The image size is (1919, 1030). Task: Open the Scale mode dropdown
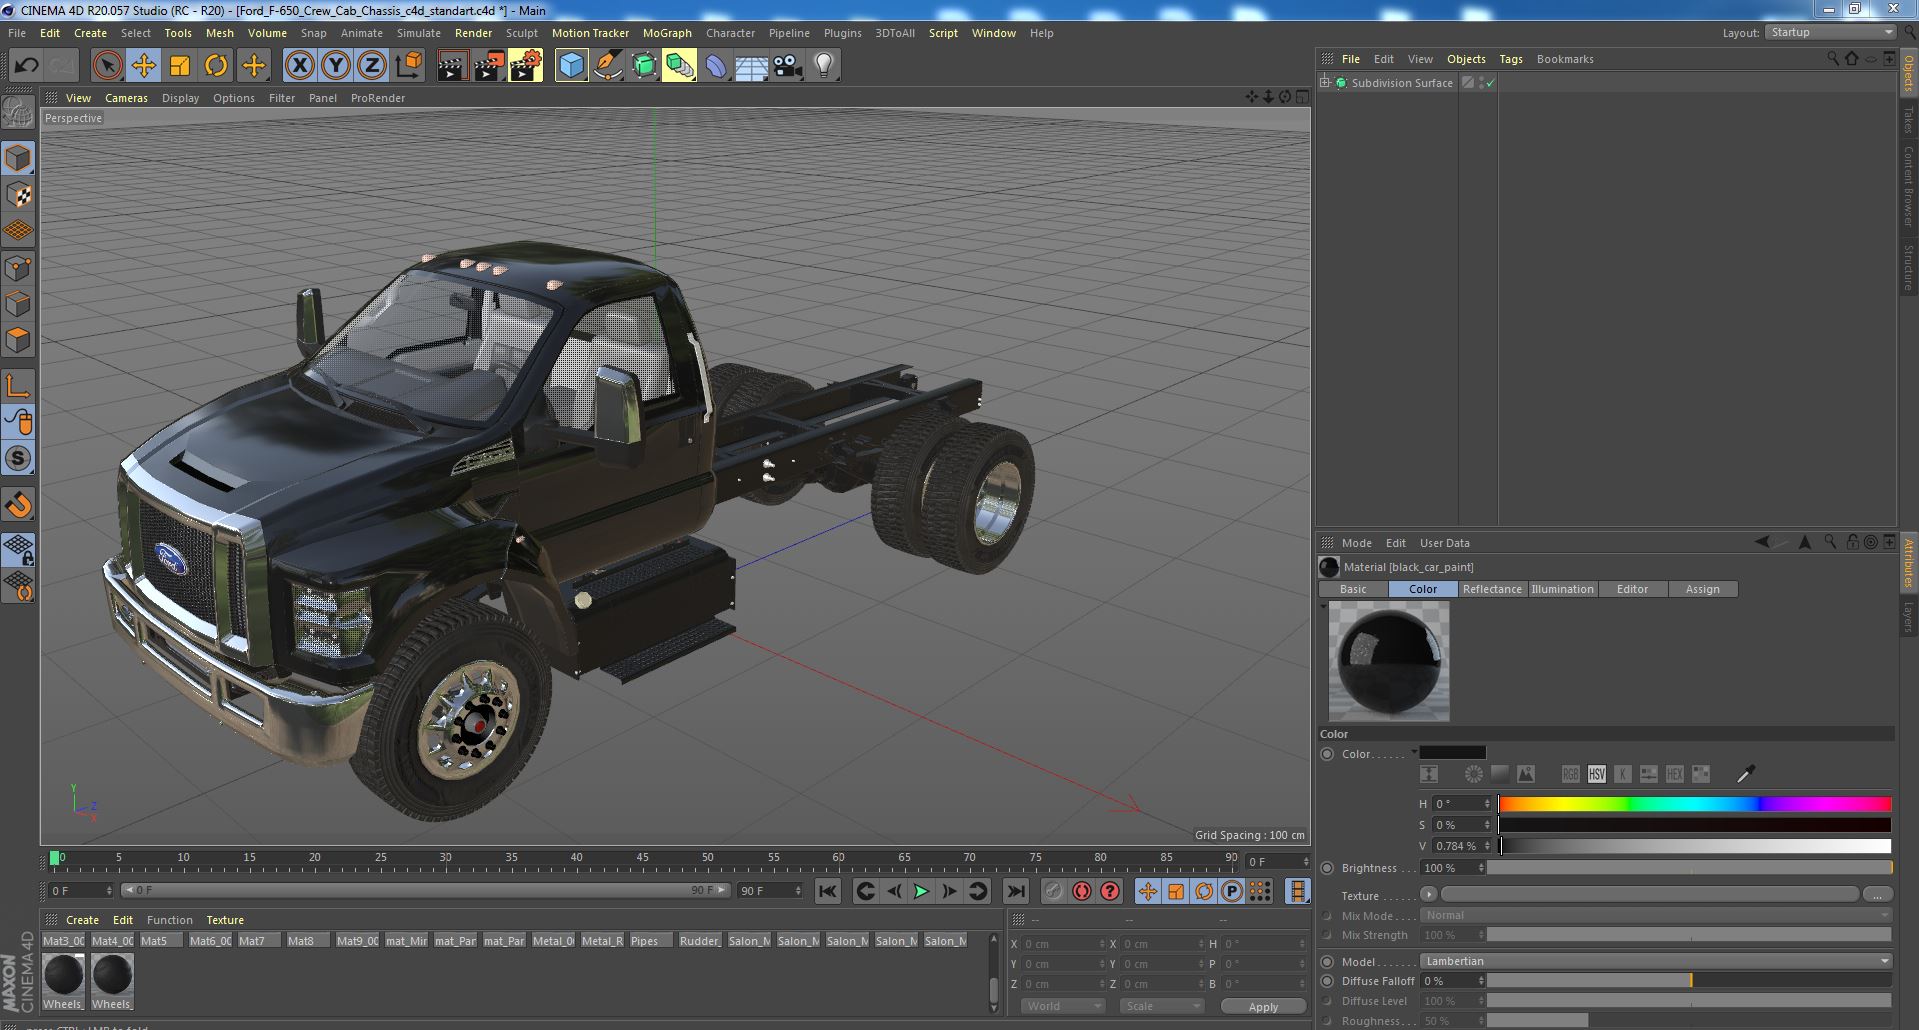tap(1161, 1006)
